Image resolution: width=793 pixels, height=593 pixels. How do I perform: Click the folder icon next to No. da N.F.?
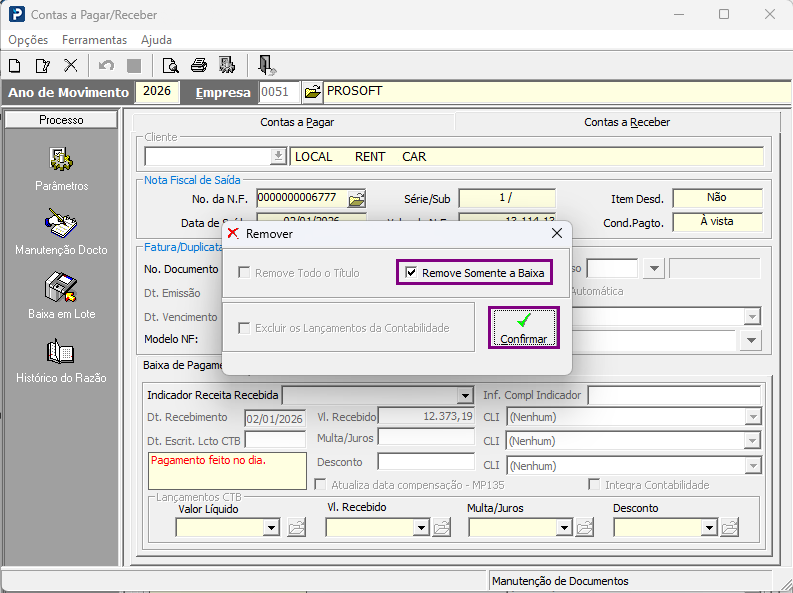357,199
